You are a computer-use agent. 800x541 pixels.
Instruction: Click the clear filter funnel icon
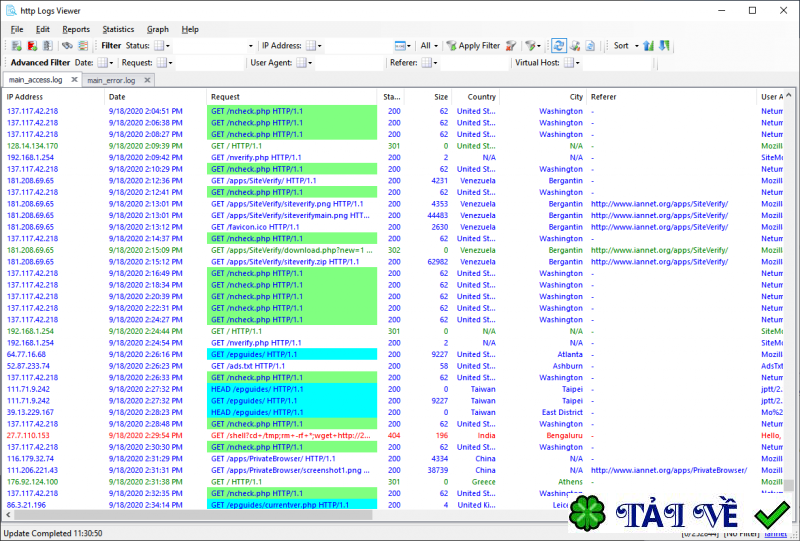pos(511,46)
